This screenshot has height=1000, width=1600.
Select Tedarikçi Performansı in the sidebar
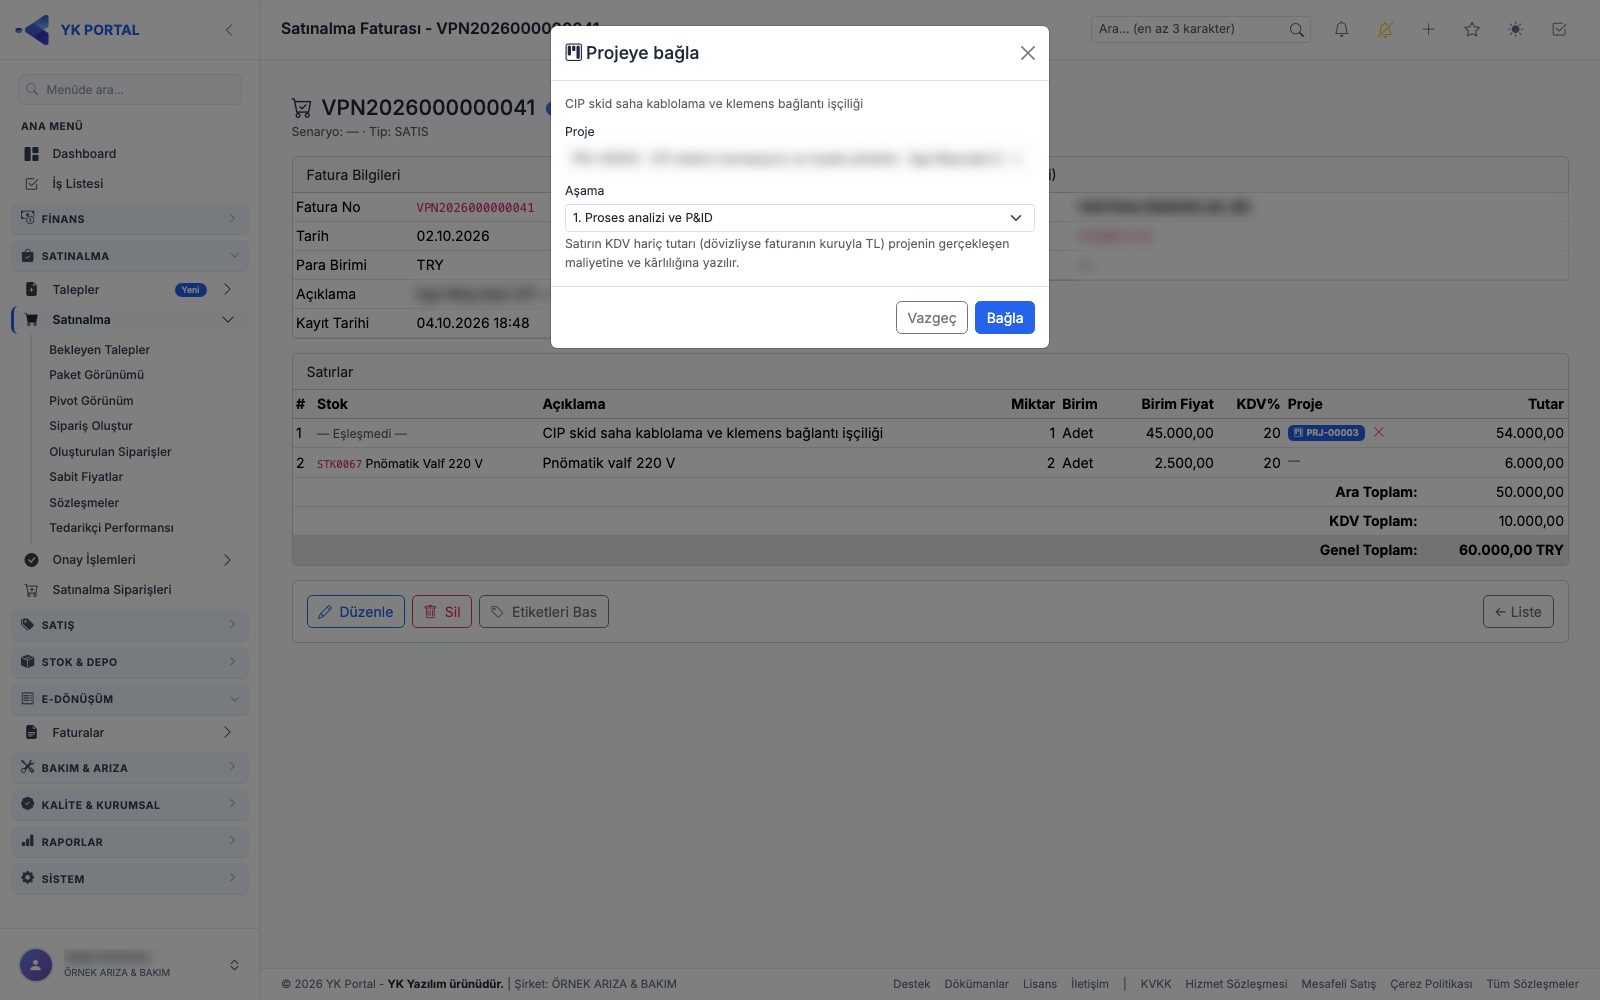pos(111,528)
